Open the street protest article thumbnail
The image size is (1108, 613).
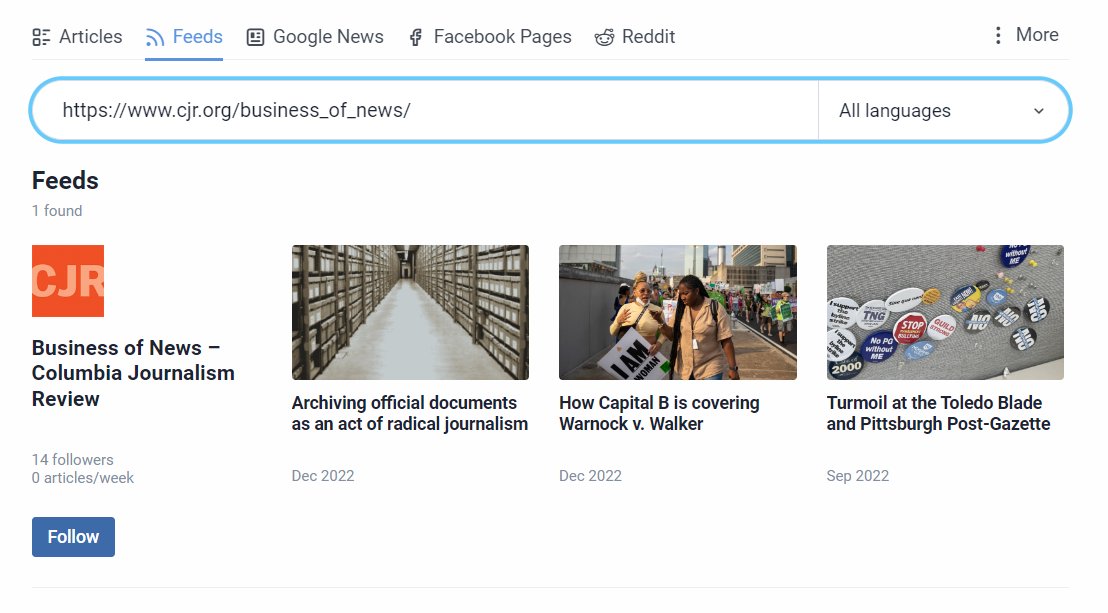click(x=678, y=313)
